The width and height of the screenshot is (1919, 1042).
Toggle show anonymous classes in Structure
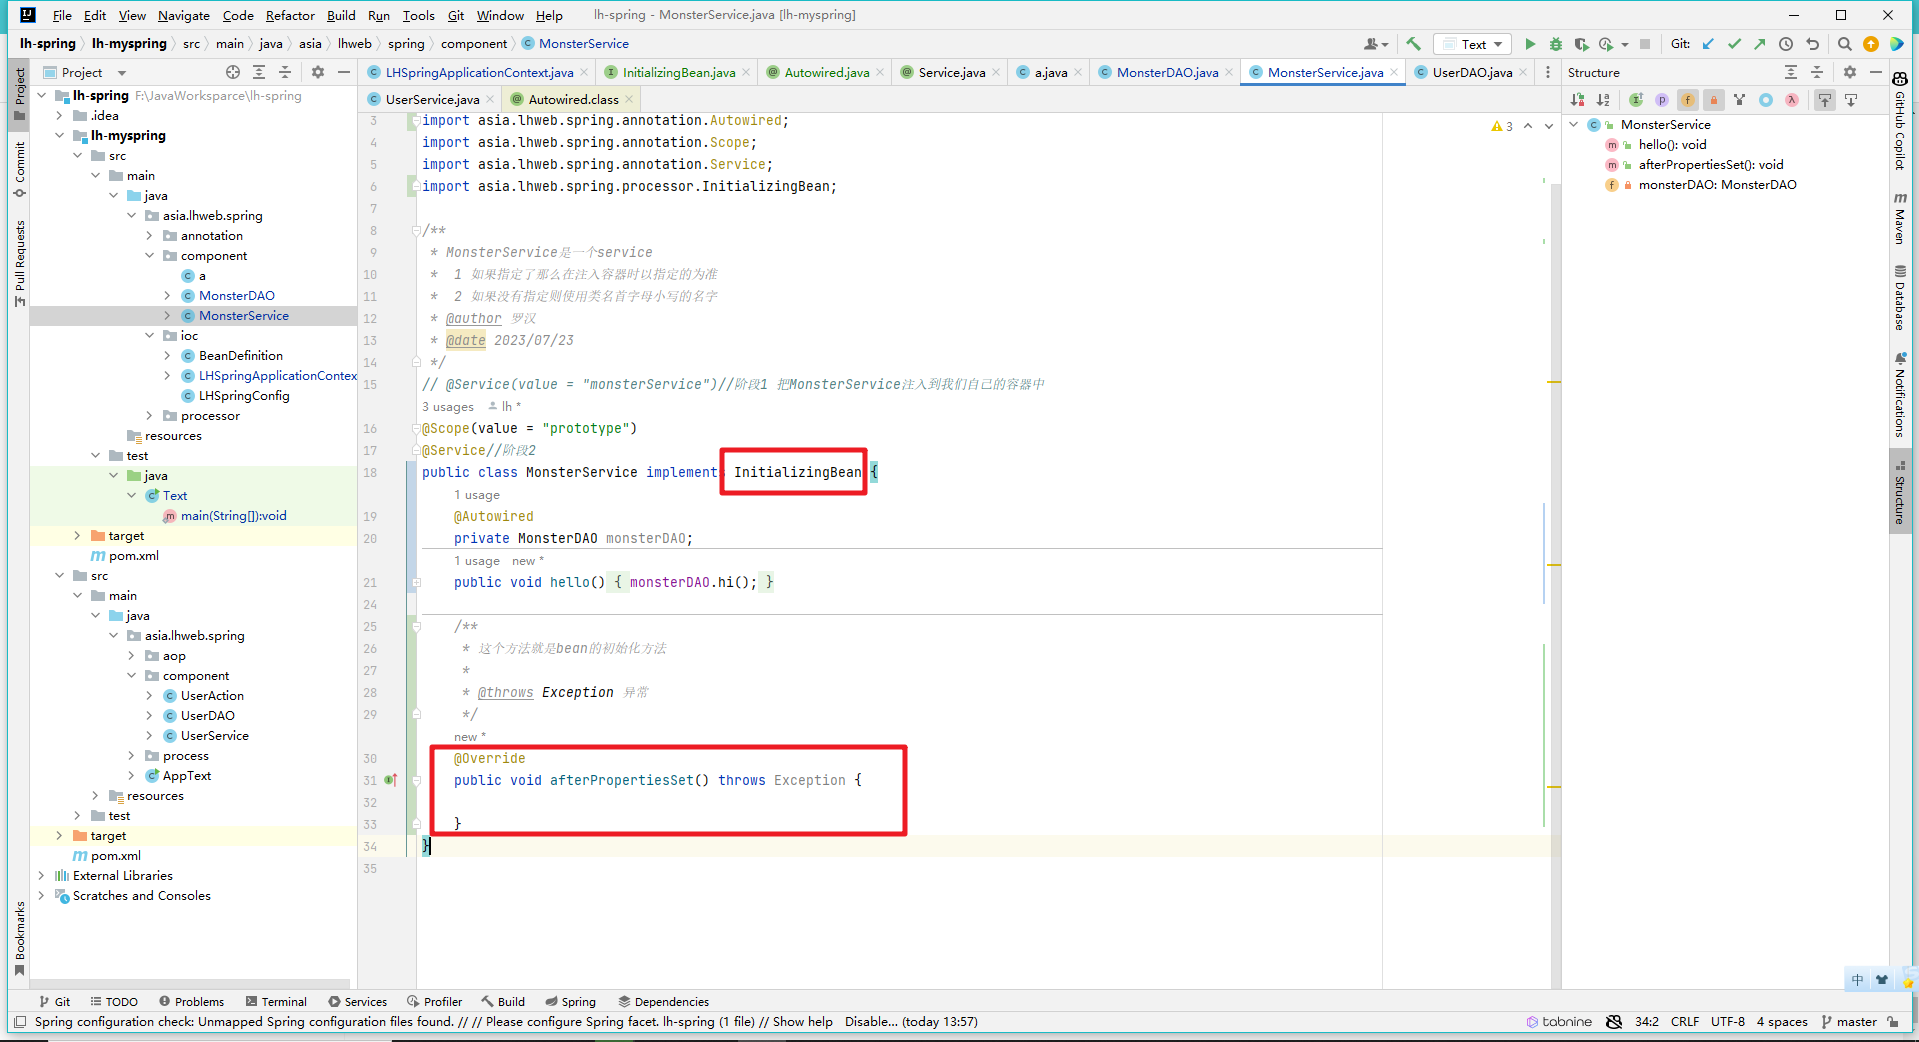tap(1766, 100)
